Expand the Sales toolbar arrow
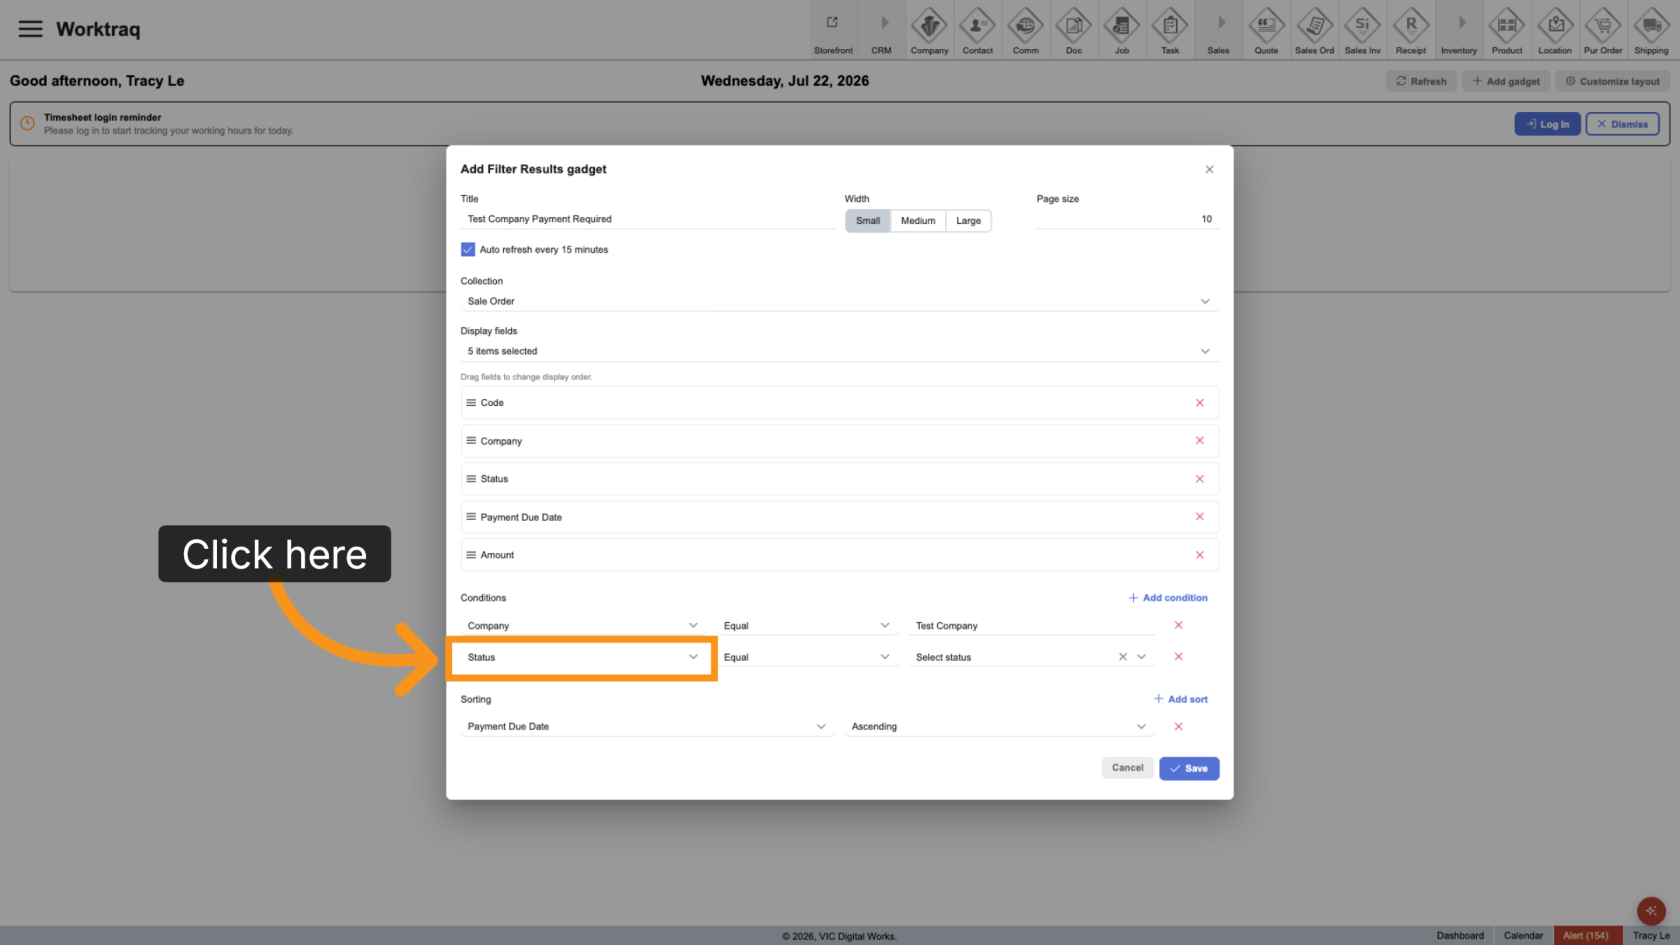The height and width of the screenshot is (945, 1680). pyautogui.click(x=1218, y=30)
